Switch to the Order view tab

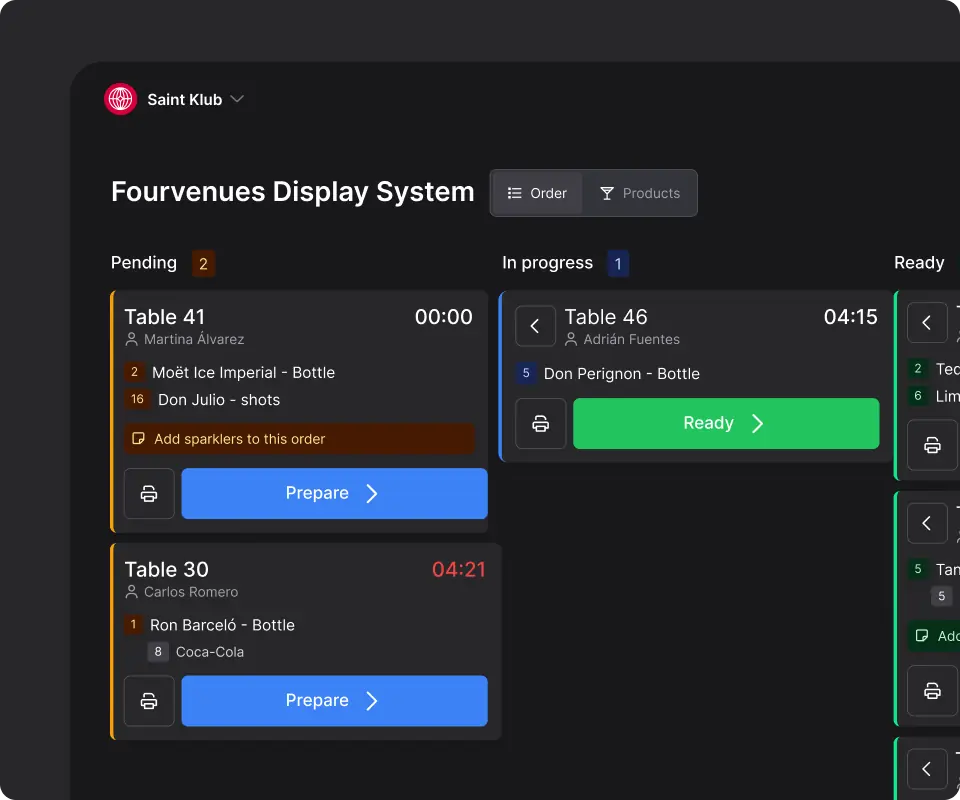point(537,193)
